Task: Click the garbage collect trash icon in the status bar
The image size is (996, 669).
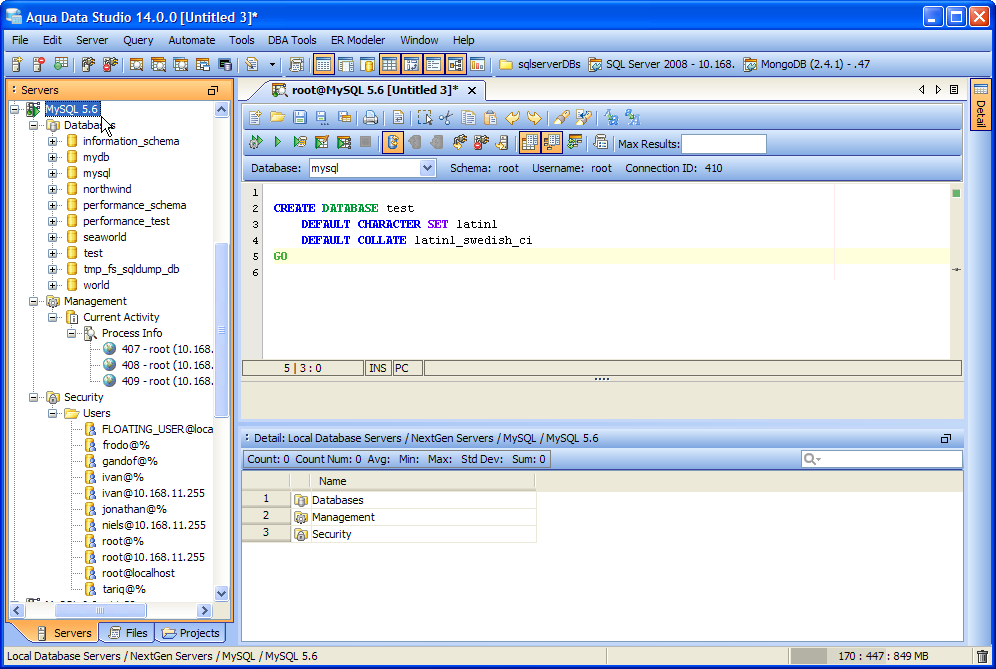Action: click(x=982, y=656)
